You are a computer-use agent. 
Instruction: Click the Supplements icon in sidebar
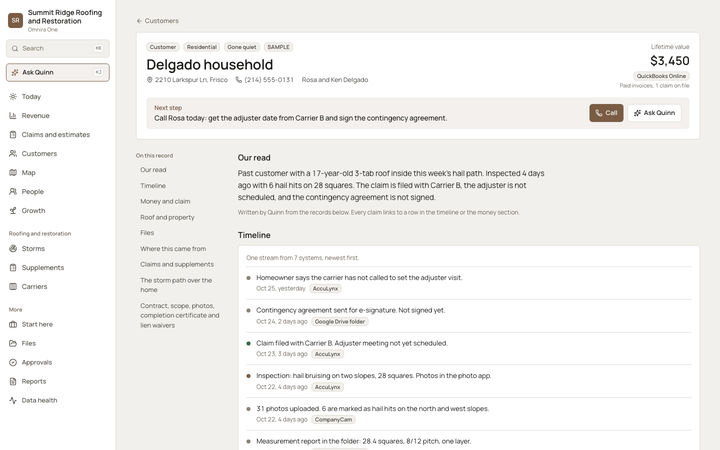click(x=13, y=268)
